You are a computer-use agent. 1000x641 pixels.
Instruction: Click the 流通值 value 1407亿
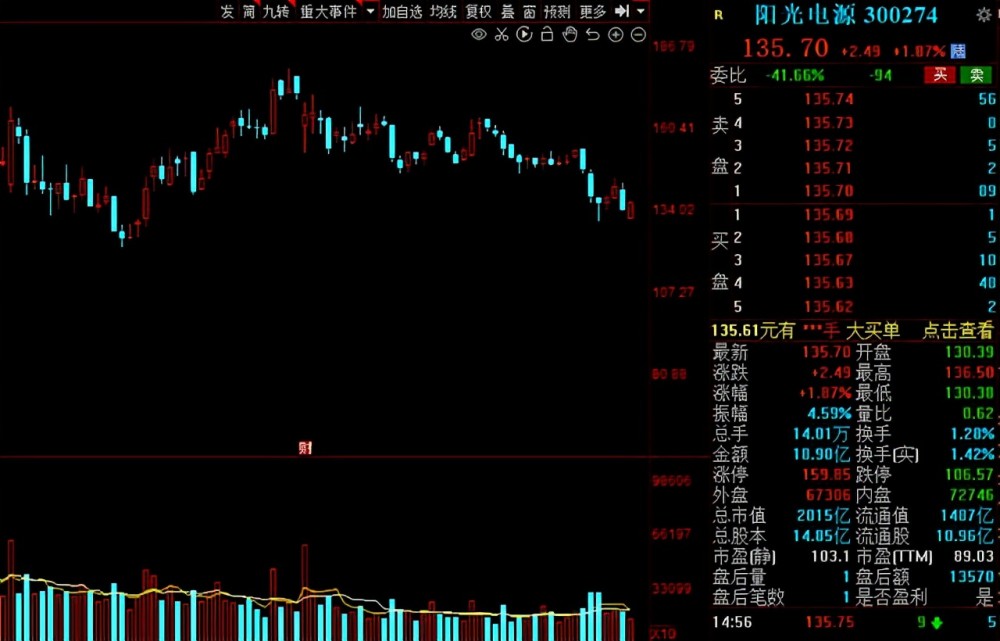(967, 515)
